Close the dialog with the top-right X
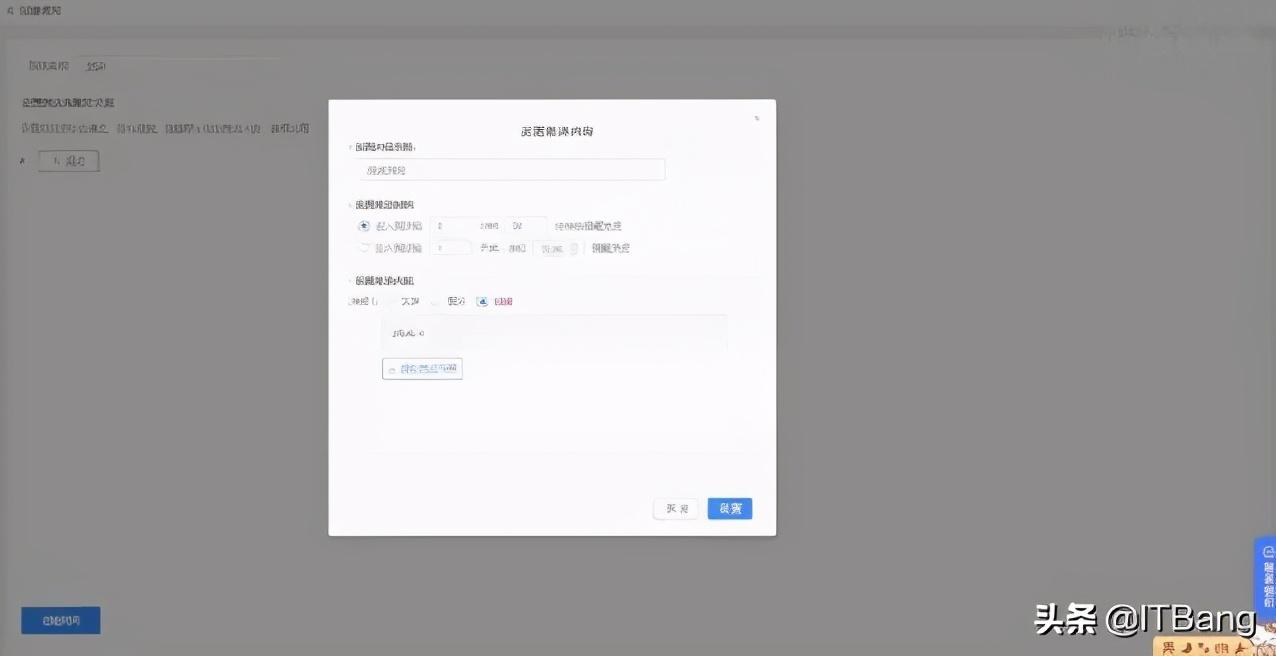This screenshot has width=1276, height=656. point(757,118)
